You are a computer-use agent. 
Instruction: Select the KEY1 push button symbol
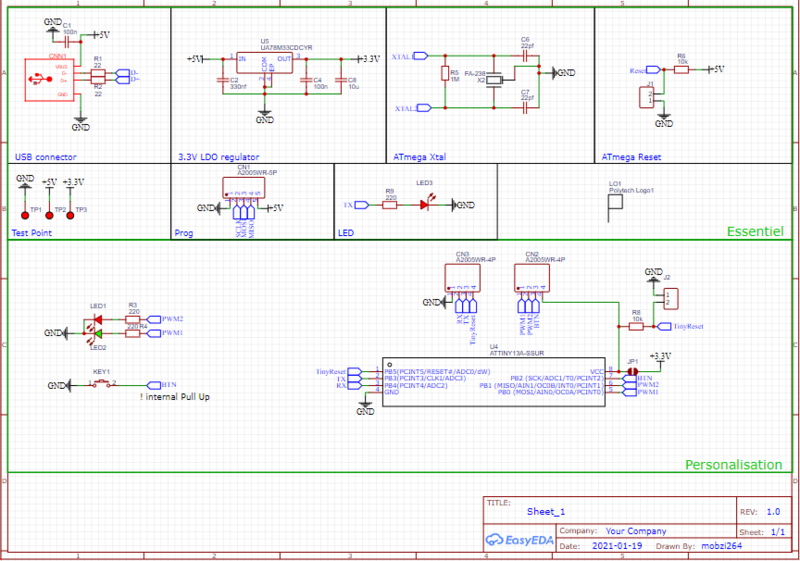click(103, 385)
